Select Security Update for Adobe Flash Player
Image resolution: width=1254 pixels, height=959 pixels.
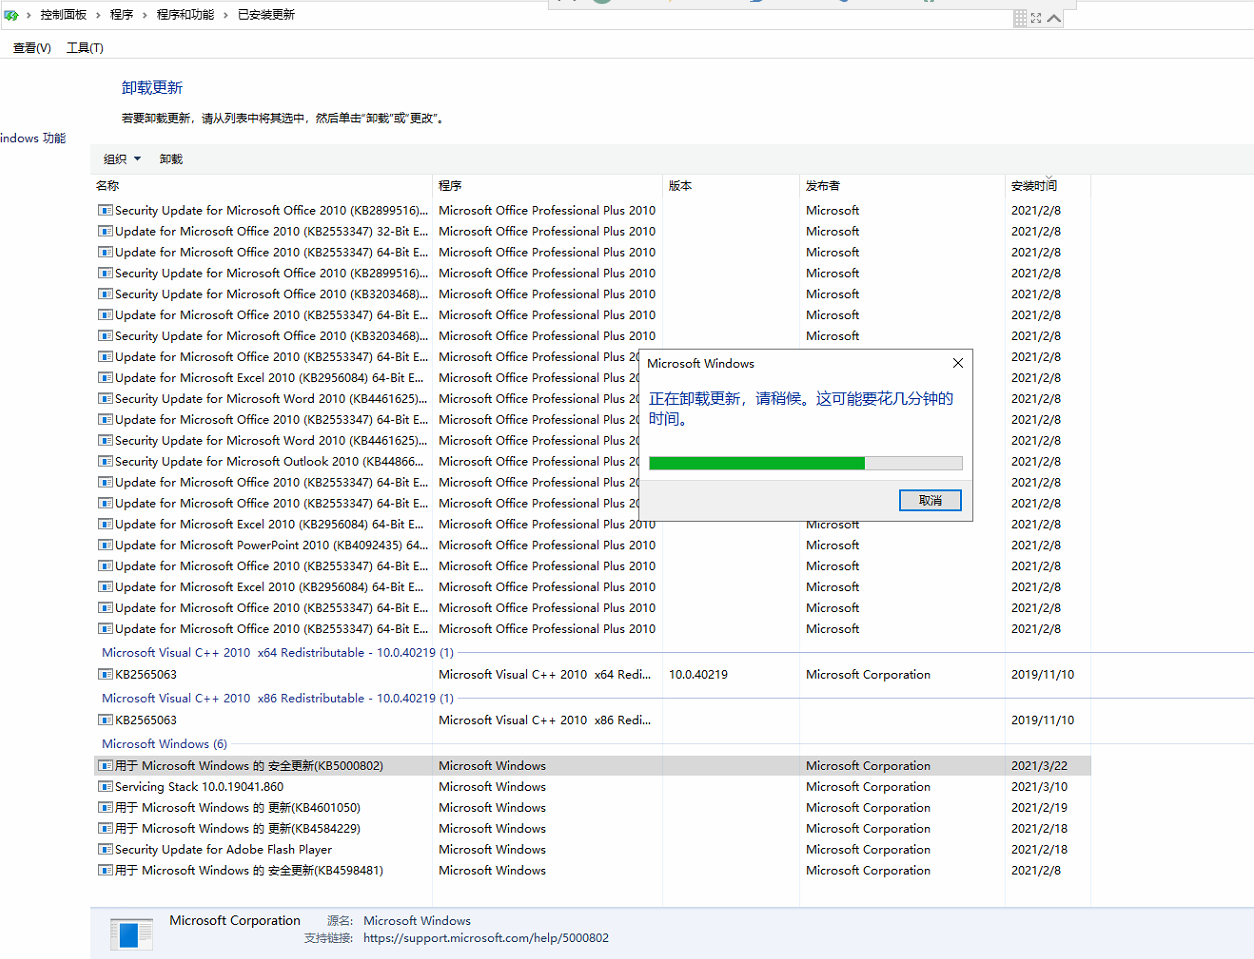pos(592,850)
